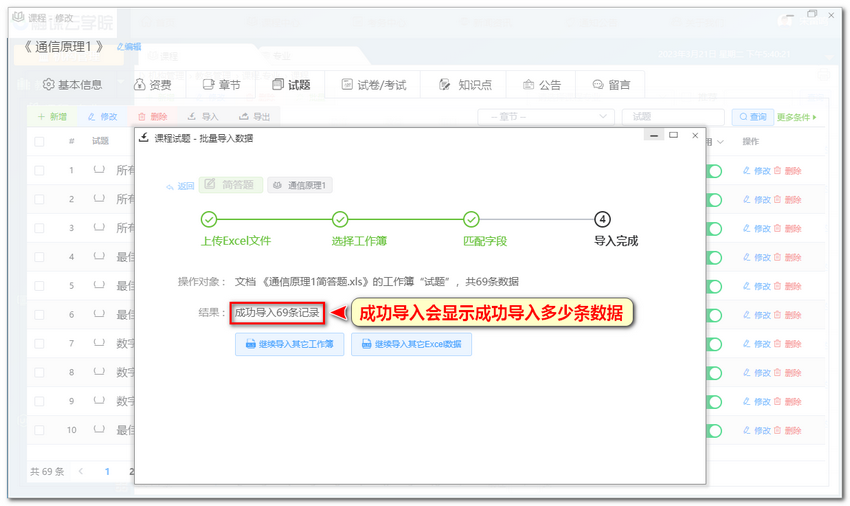
Task: Click the 查询 search button
Action: point(752,117)
